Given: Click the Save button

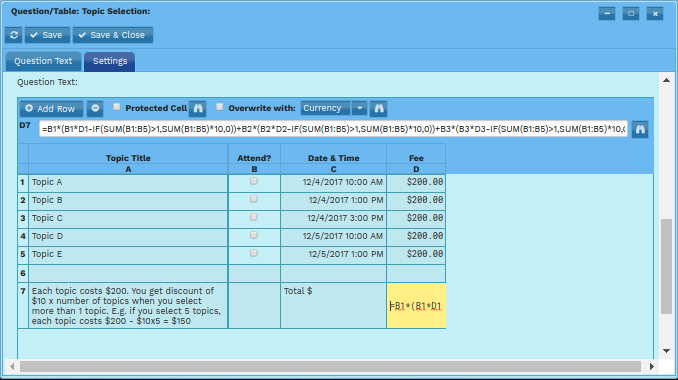Looking at the screenshot, I should tap(47, 35).
